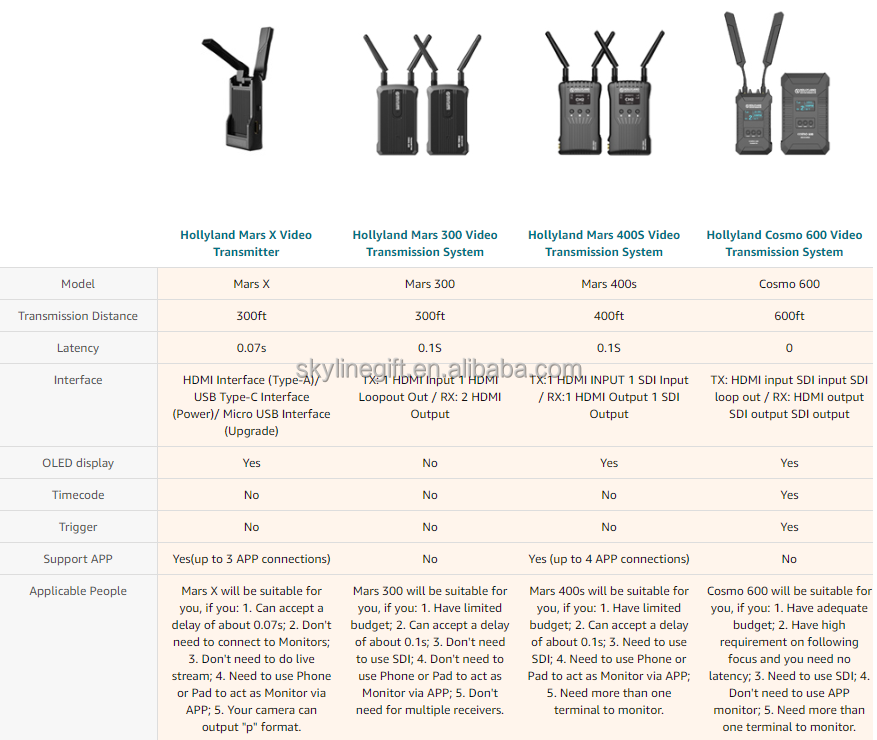The image size is (877, 740).
Task: Select the Timecode row header
Action: pos(78,495)
